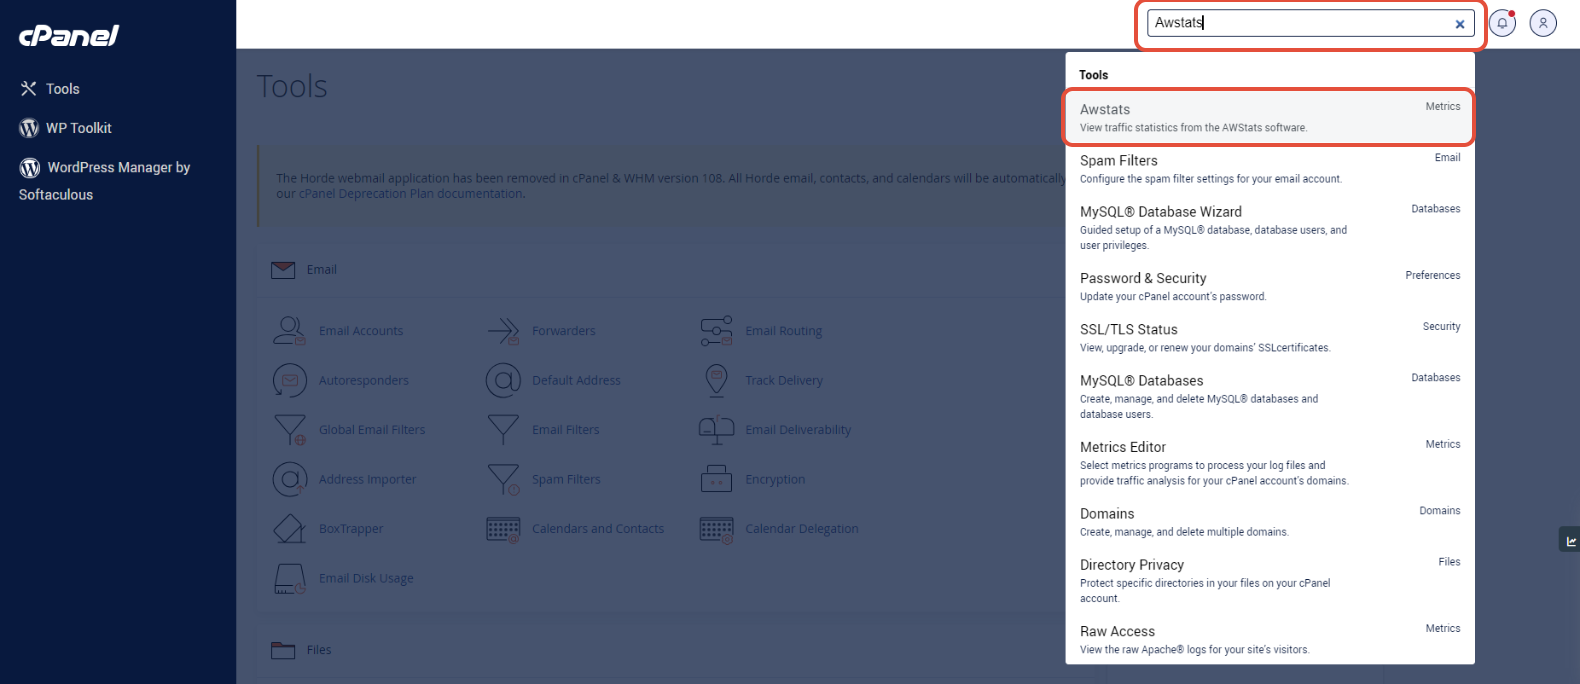Click the Address Importer icon
The image size is (1580, 684).
pos(289,479)
